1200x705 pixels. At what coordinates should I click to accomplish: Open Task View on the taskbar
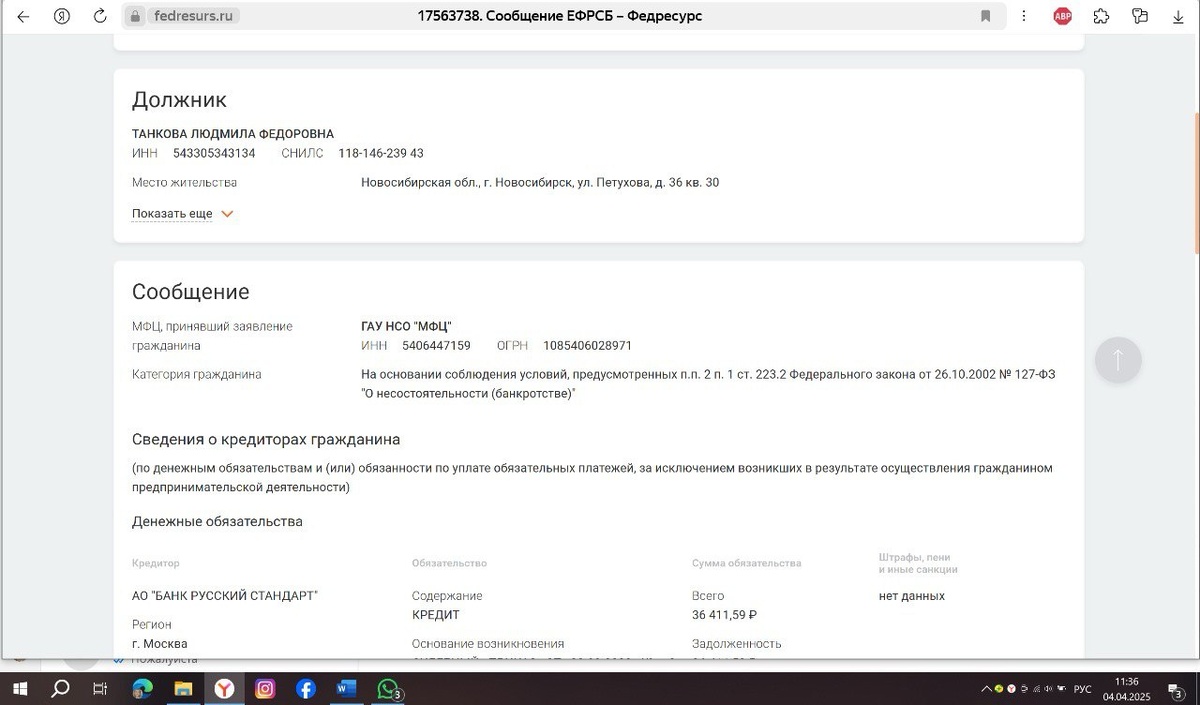coord(100,689)
